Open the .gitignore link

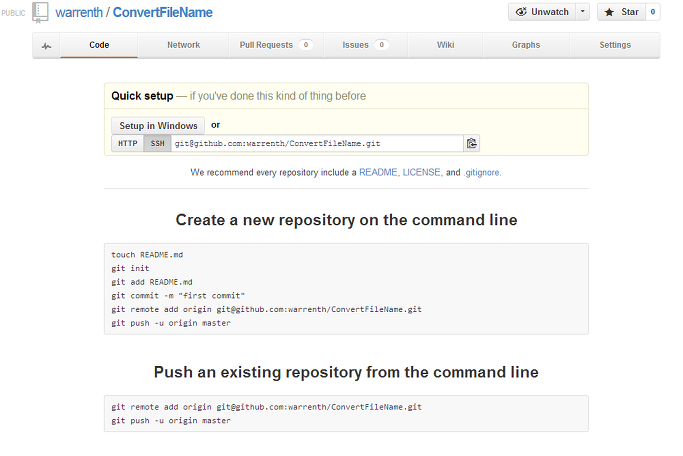(x=481, y=172)
